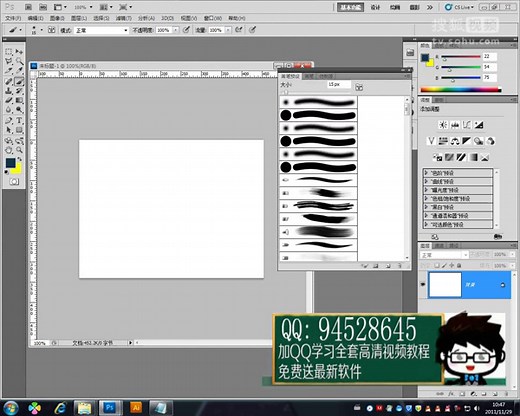Viewport: 520px width, 416px height.
Task: Open layer blend mode 正常 dropdown
Action: point(444,255)
